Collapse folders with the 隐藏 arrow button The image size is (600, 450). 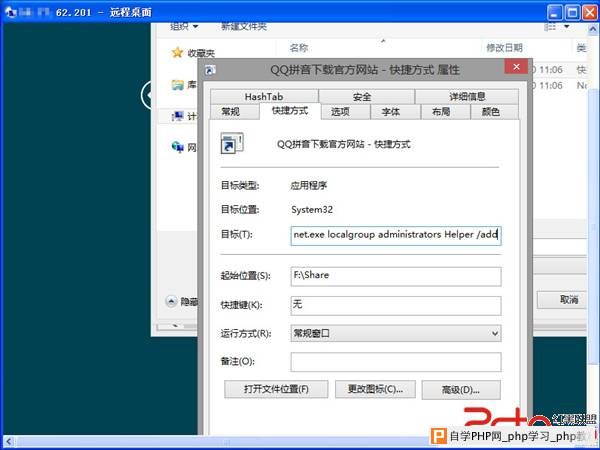pyautogui.click(x=171, y=302)
